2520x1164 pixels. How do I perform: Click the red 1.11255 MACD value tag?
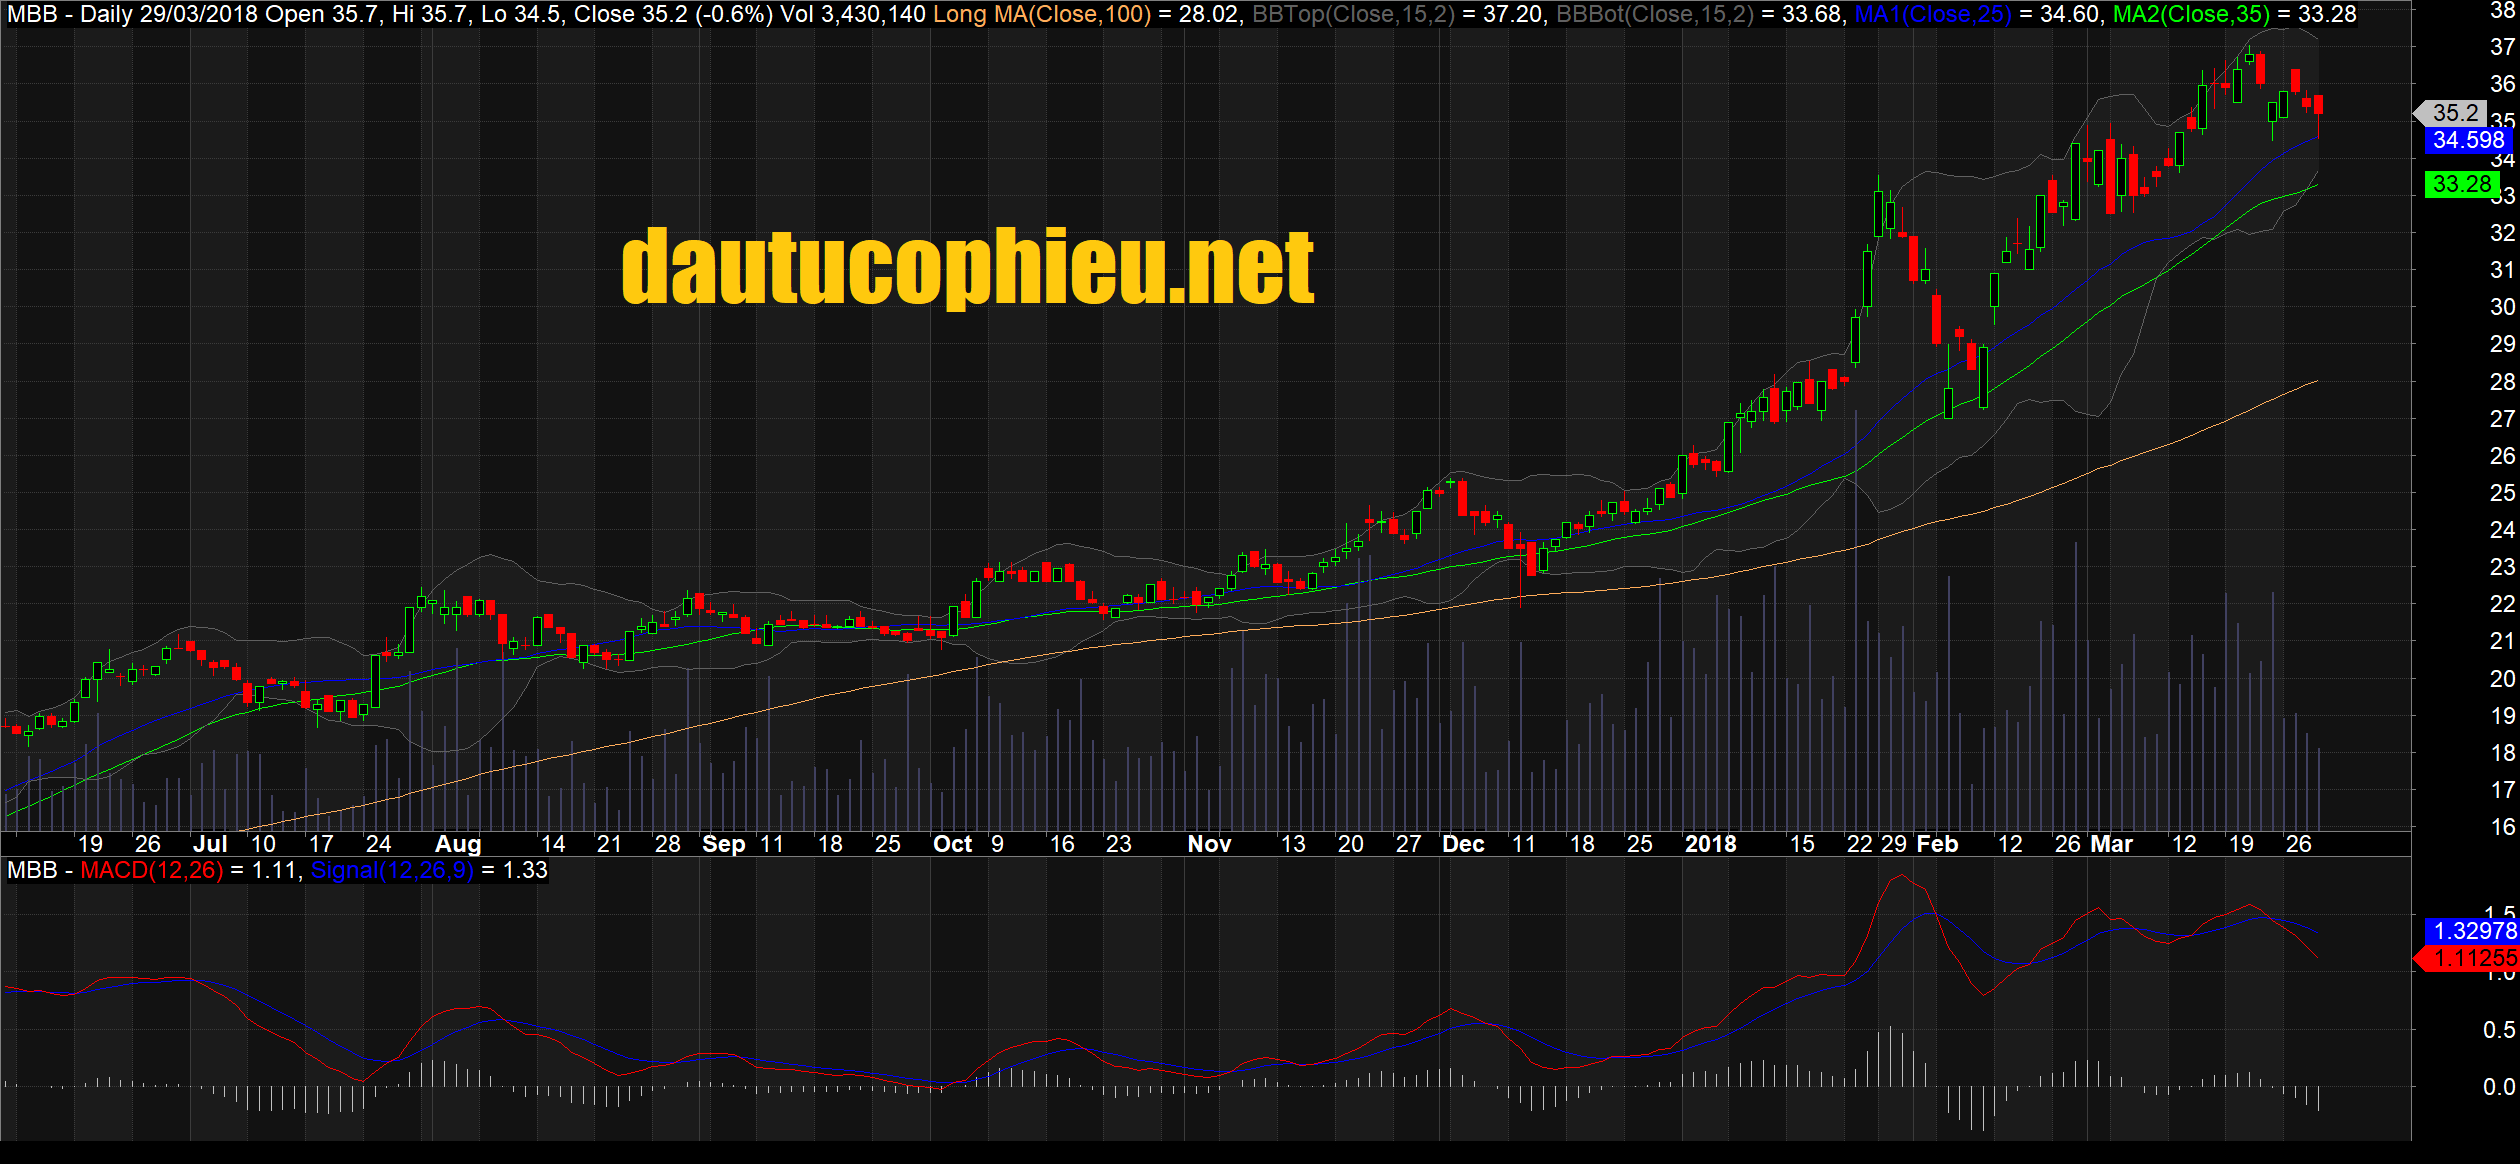pos(2468,959)
